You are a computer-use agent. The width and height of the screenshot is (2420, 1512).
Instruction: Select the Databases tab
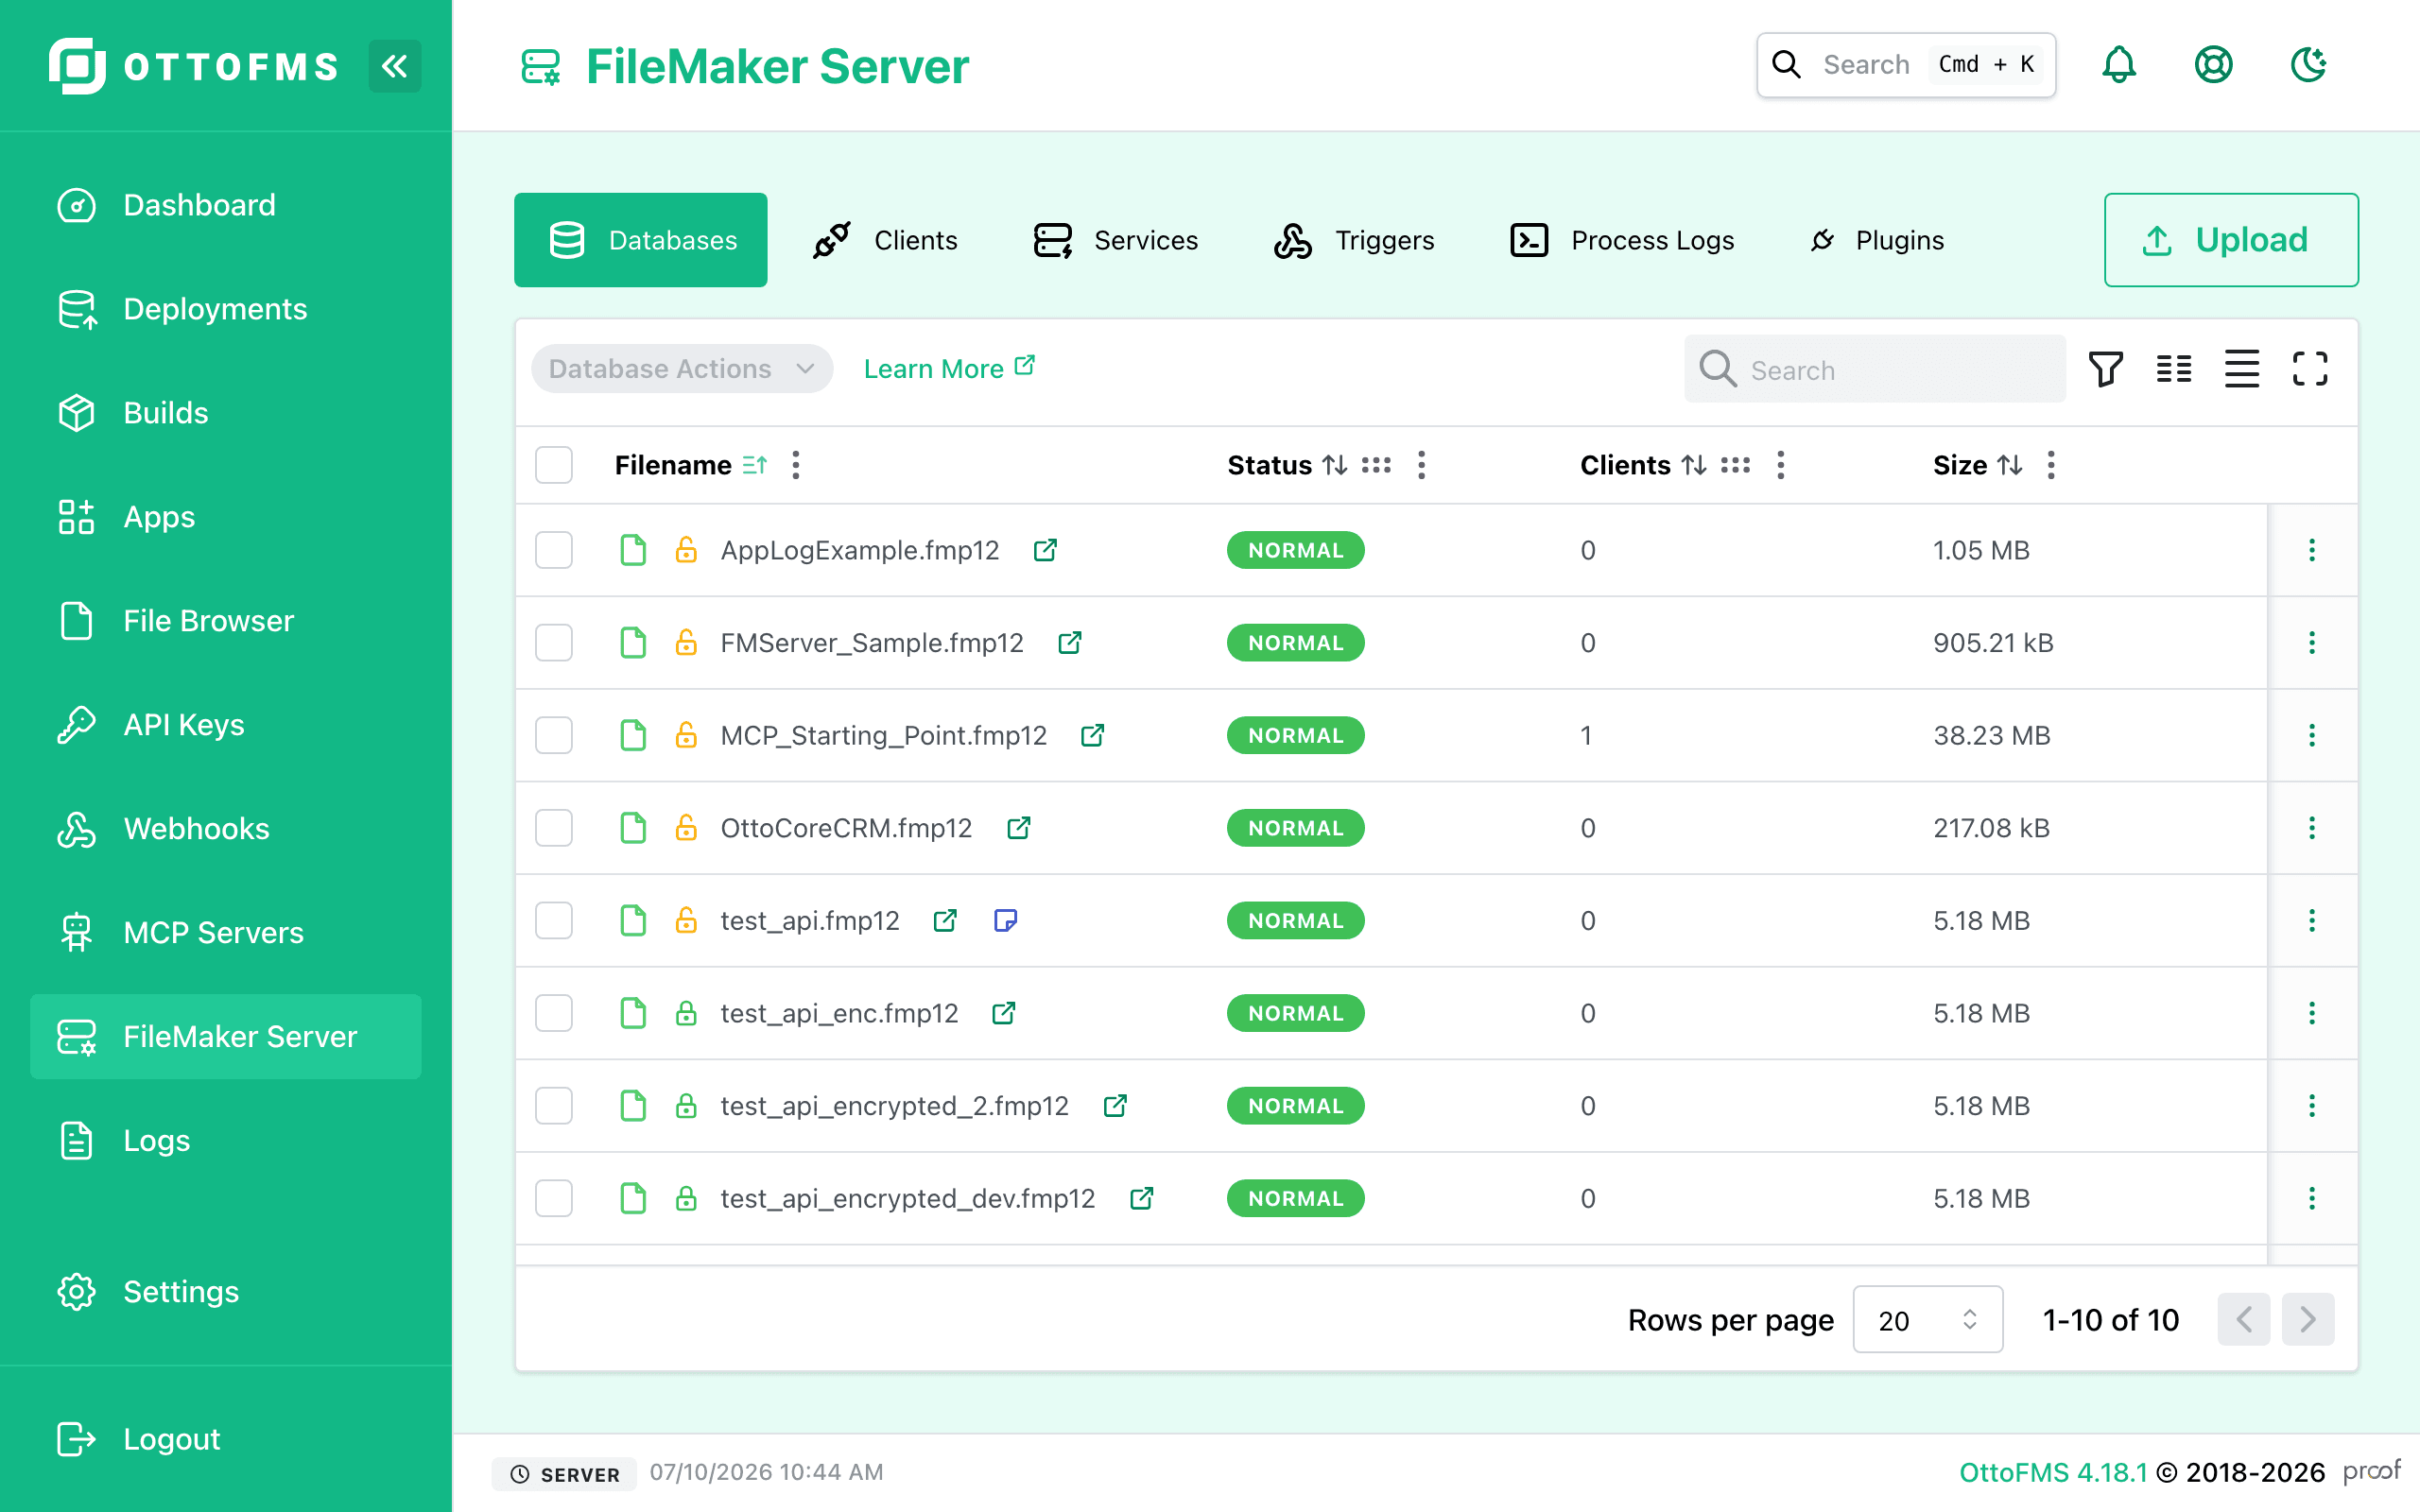pos(641,240)
